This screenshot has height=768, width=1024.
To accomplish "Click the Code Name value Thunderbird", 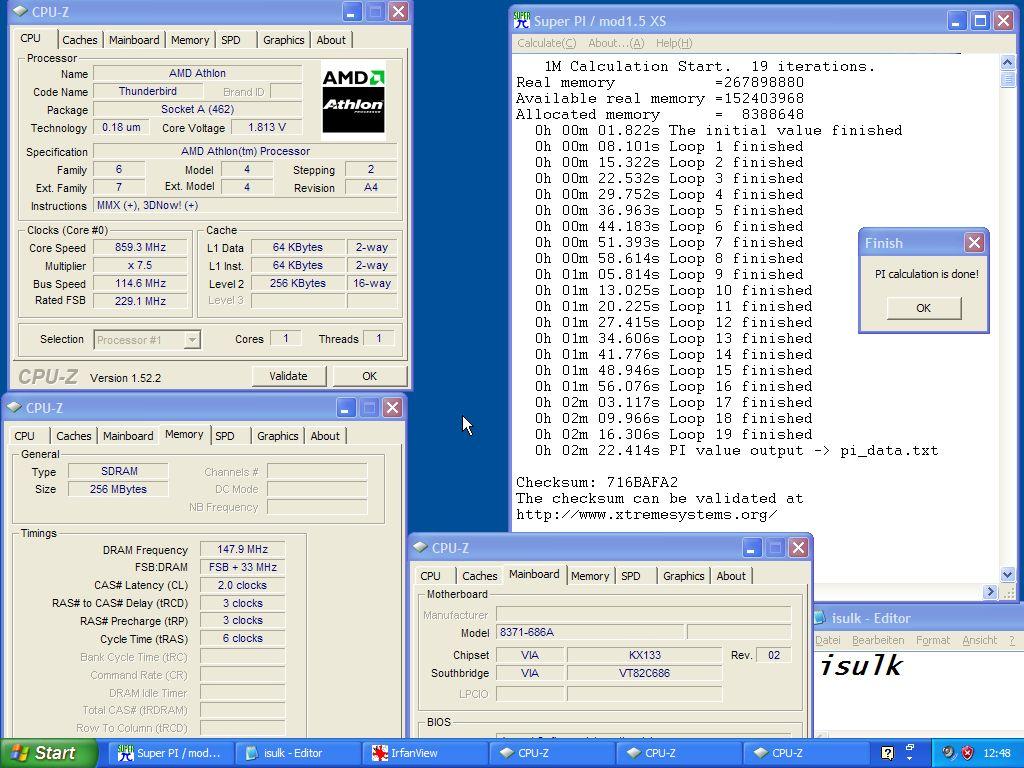I will 148,91.
